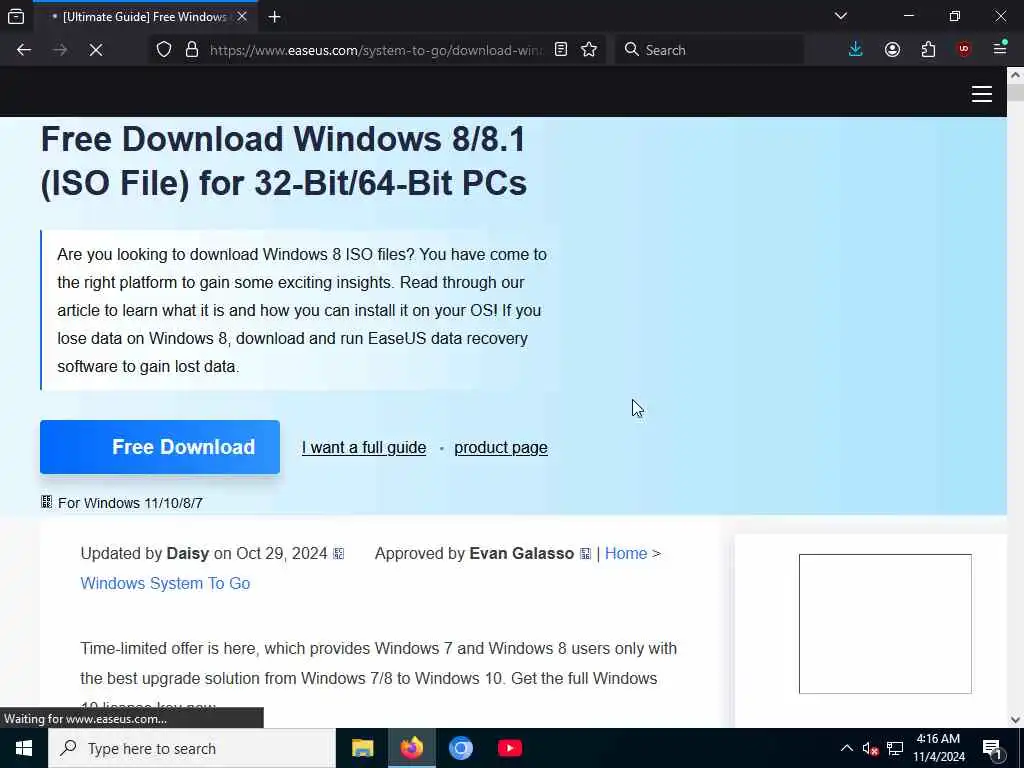Click Type here to search box
The width and height of the screenshot is (1024, 768).
[x=192, y=748]
